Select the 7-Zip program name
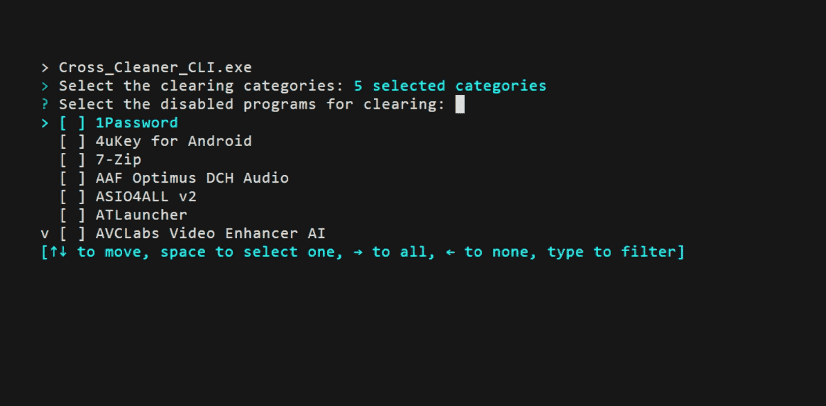This screenshot has width=826, height=406. [x=119, y=160]
